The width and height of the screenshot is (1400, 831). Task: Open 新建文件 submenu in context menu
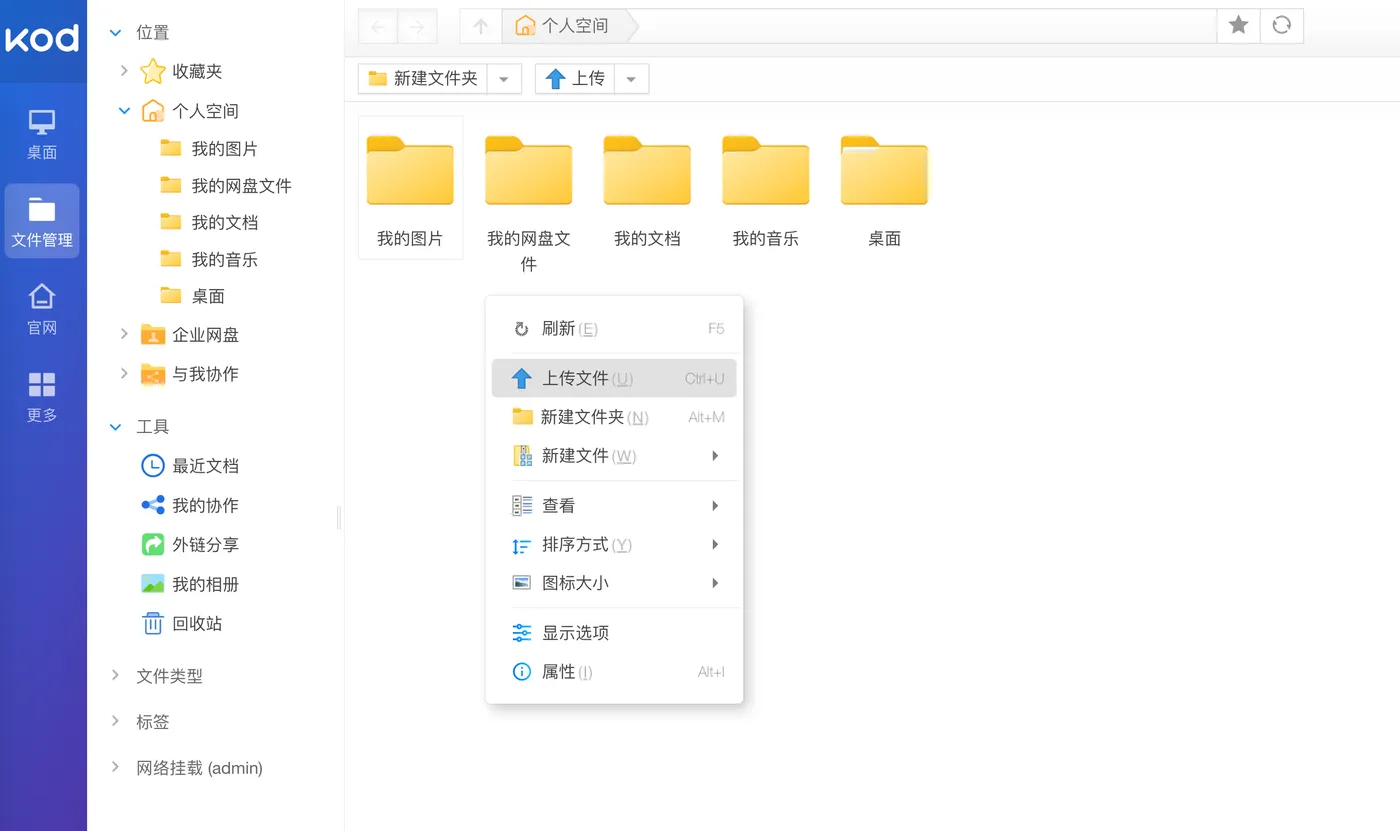click(614, 456)
